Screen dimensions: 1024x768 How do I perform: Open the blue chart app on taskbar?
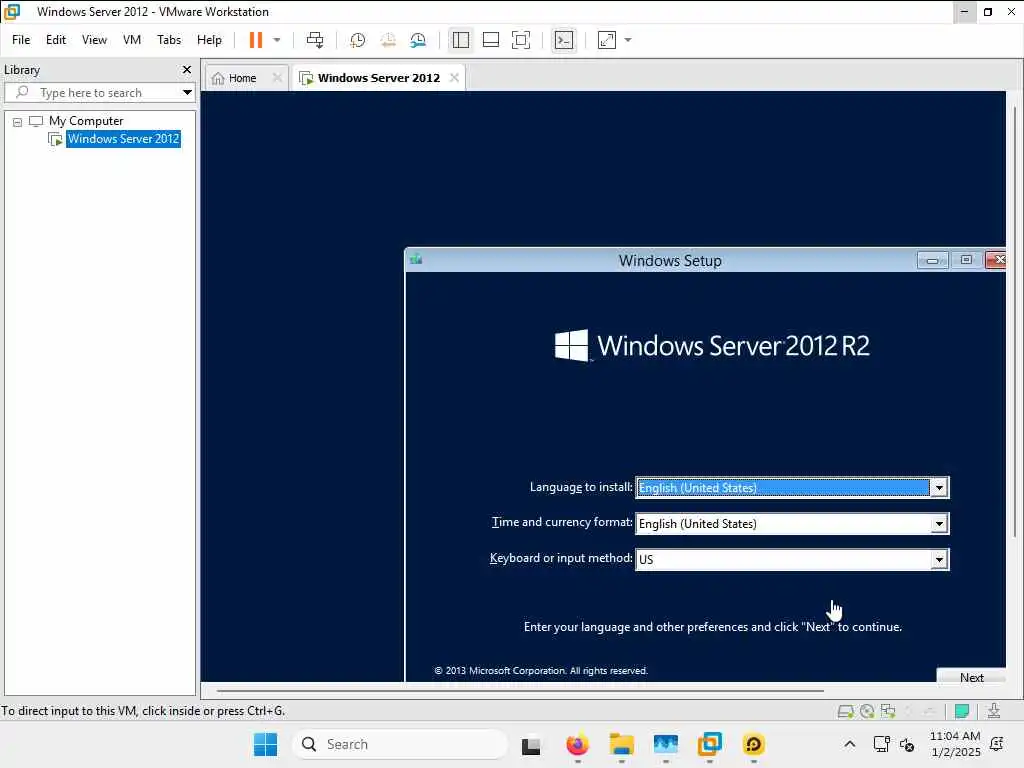coord(666,744)
